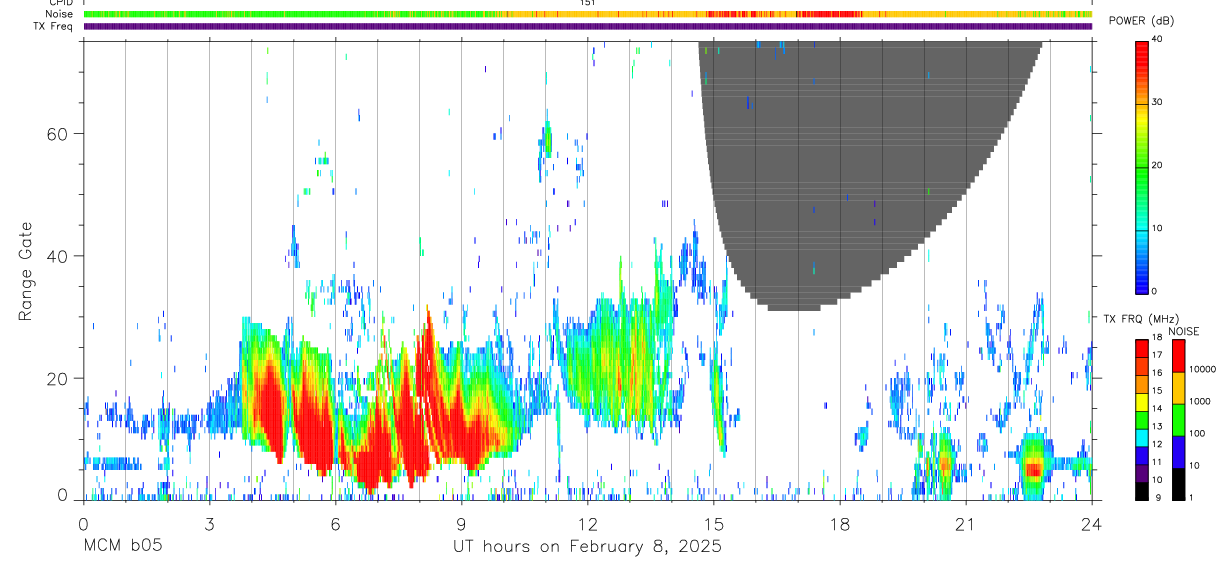The image size is (1228, 567).
Task: Click the 20 label on POWER colorbar
Action: (1159, 165)
